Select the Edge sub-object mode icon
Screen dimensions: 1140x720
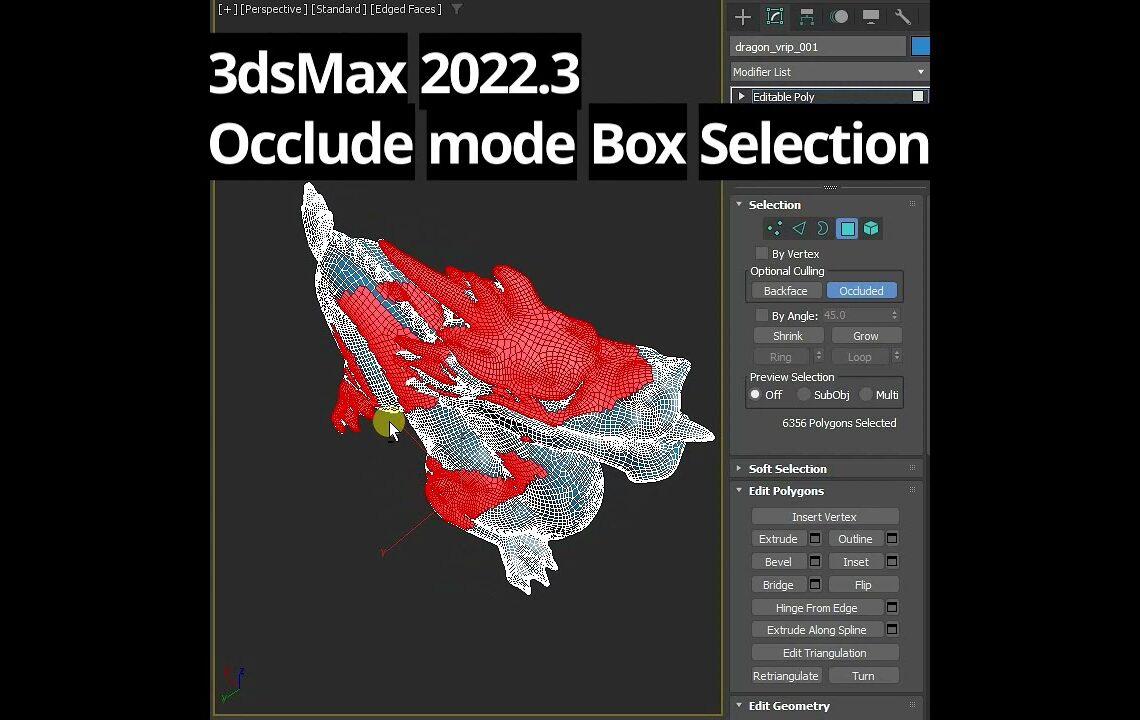click(798, 228)
